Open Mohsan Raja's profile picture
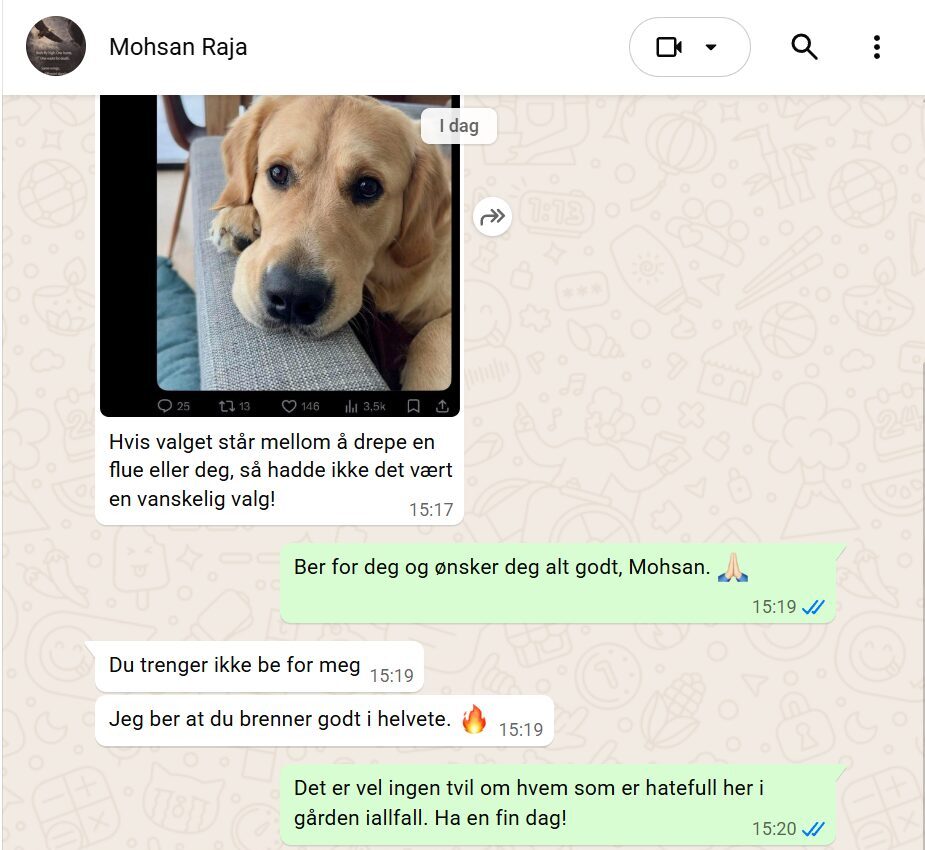Viewport: 925px width, 850px height. pos(56,46)
